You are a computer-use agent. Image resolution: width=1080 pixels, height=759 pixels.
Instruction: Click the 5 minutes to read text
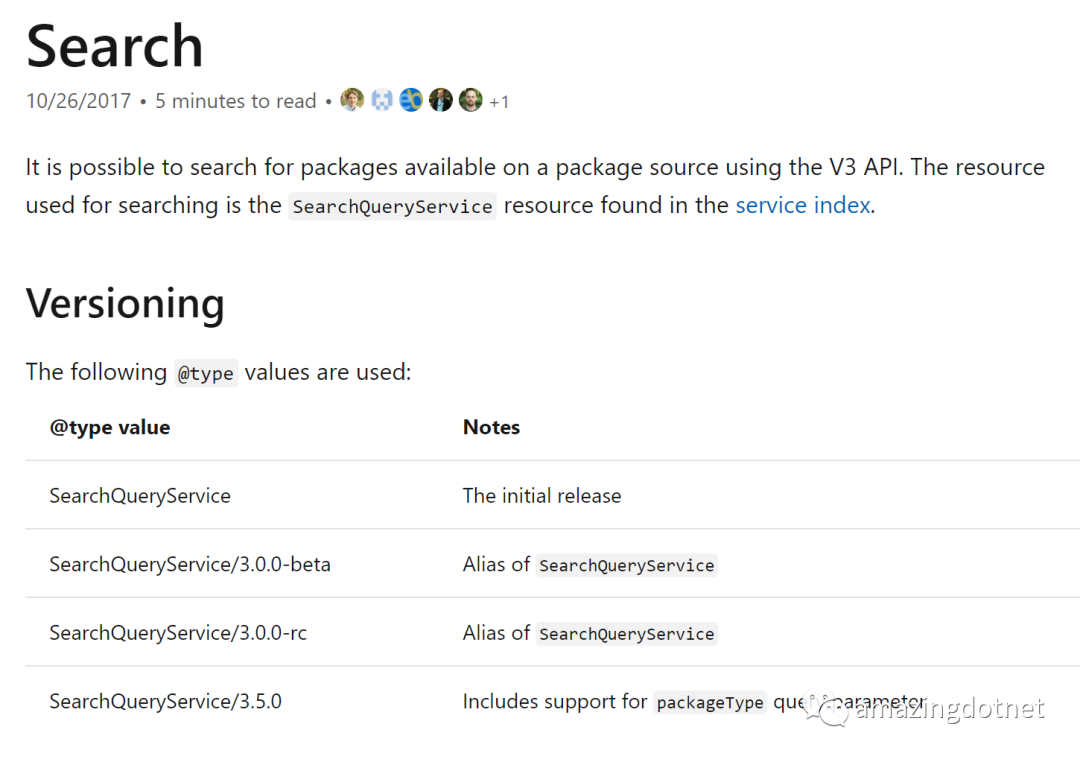[236, 101]
